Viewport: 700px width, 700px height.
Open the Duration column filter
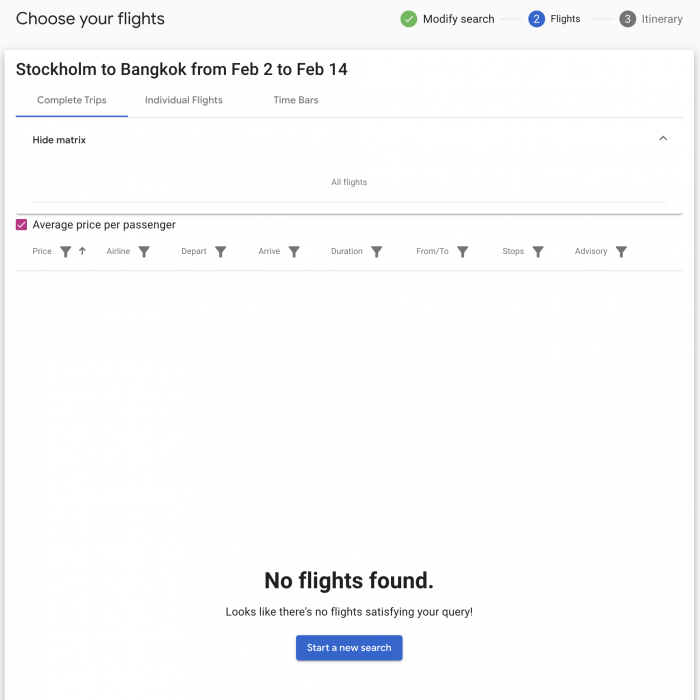coord(377,252)
